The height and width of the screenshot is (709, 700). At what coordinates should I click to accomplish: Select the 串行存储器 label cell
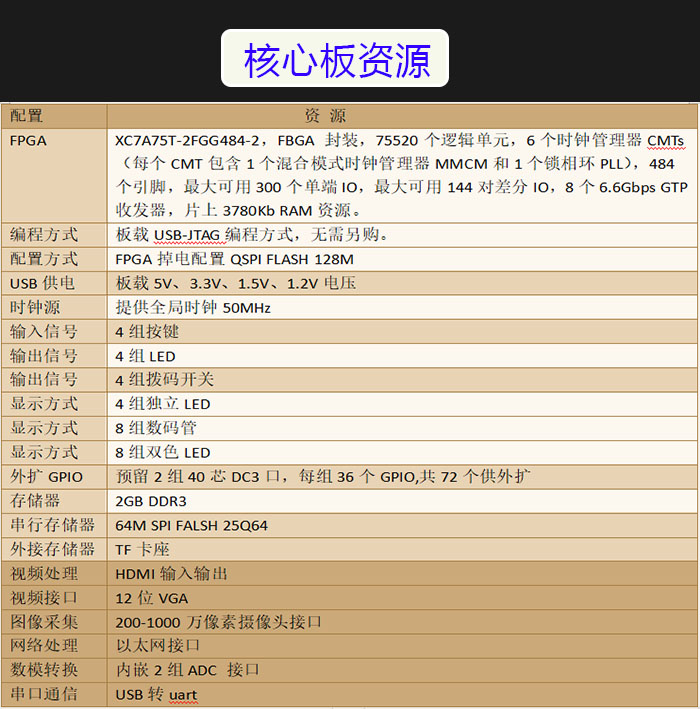click(x=54, y=525)
